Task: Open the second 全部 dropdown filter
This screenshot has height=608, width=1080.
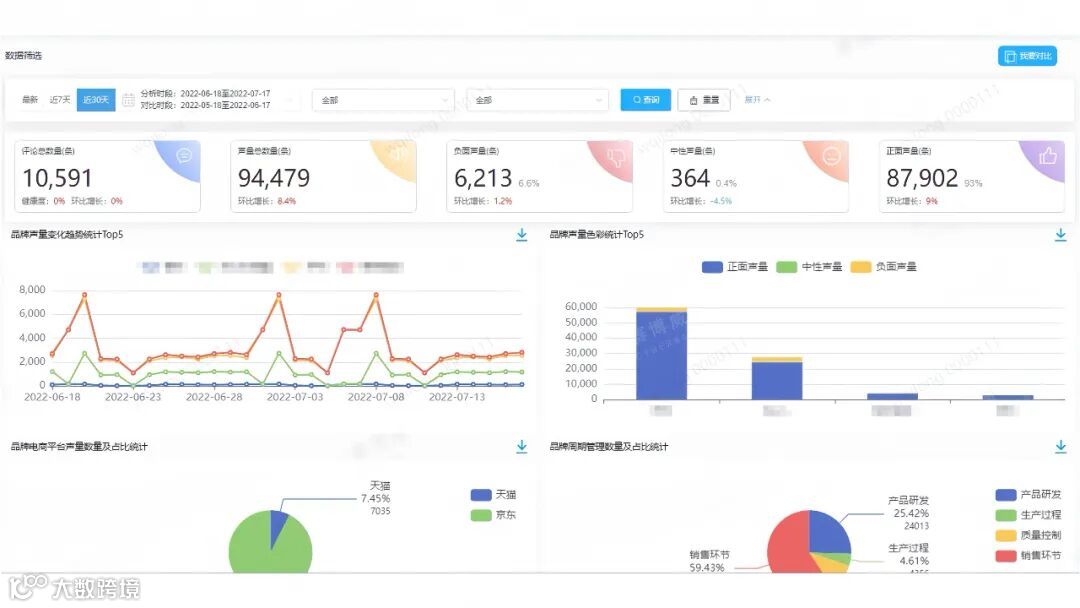Action: point(537,100)
